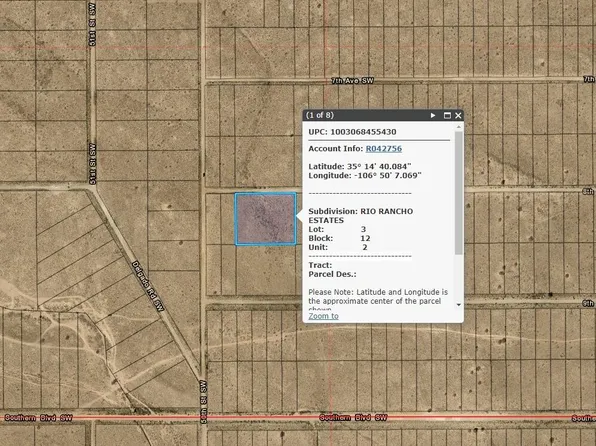Maximize the parcel info popup
Screen dimensions: 596x446
coord(447,115)
